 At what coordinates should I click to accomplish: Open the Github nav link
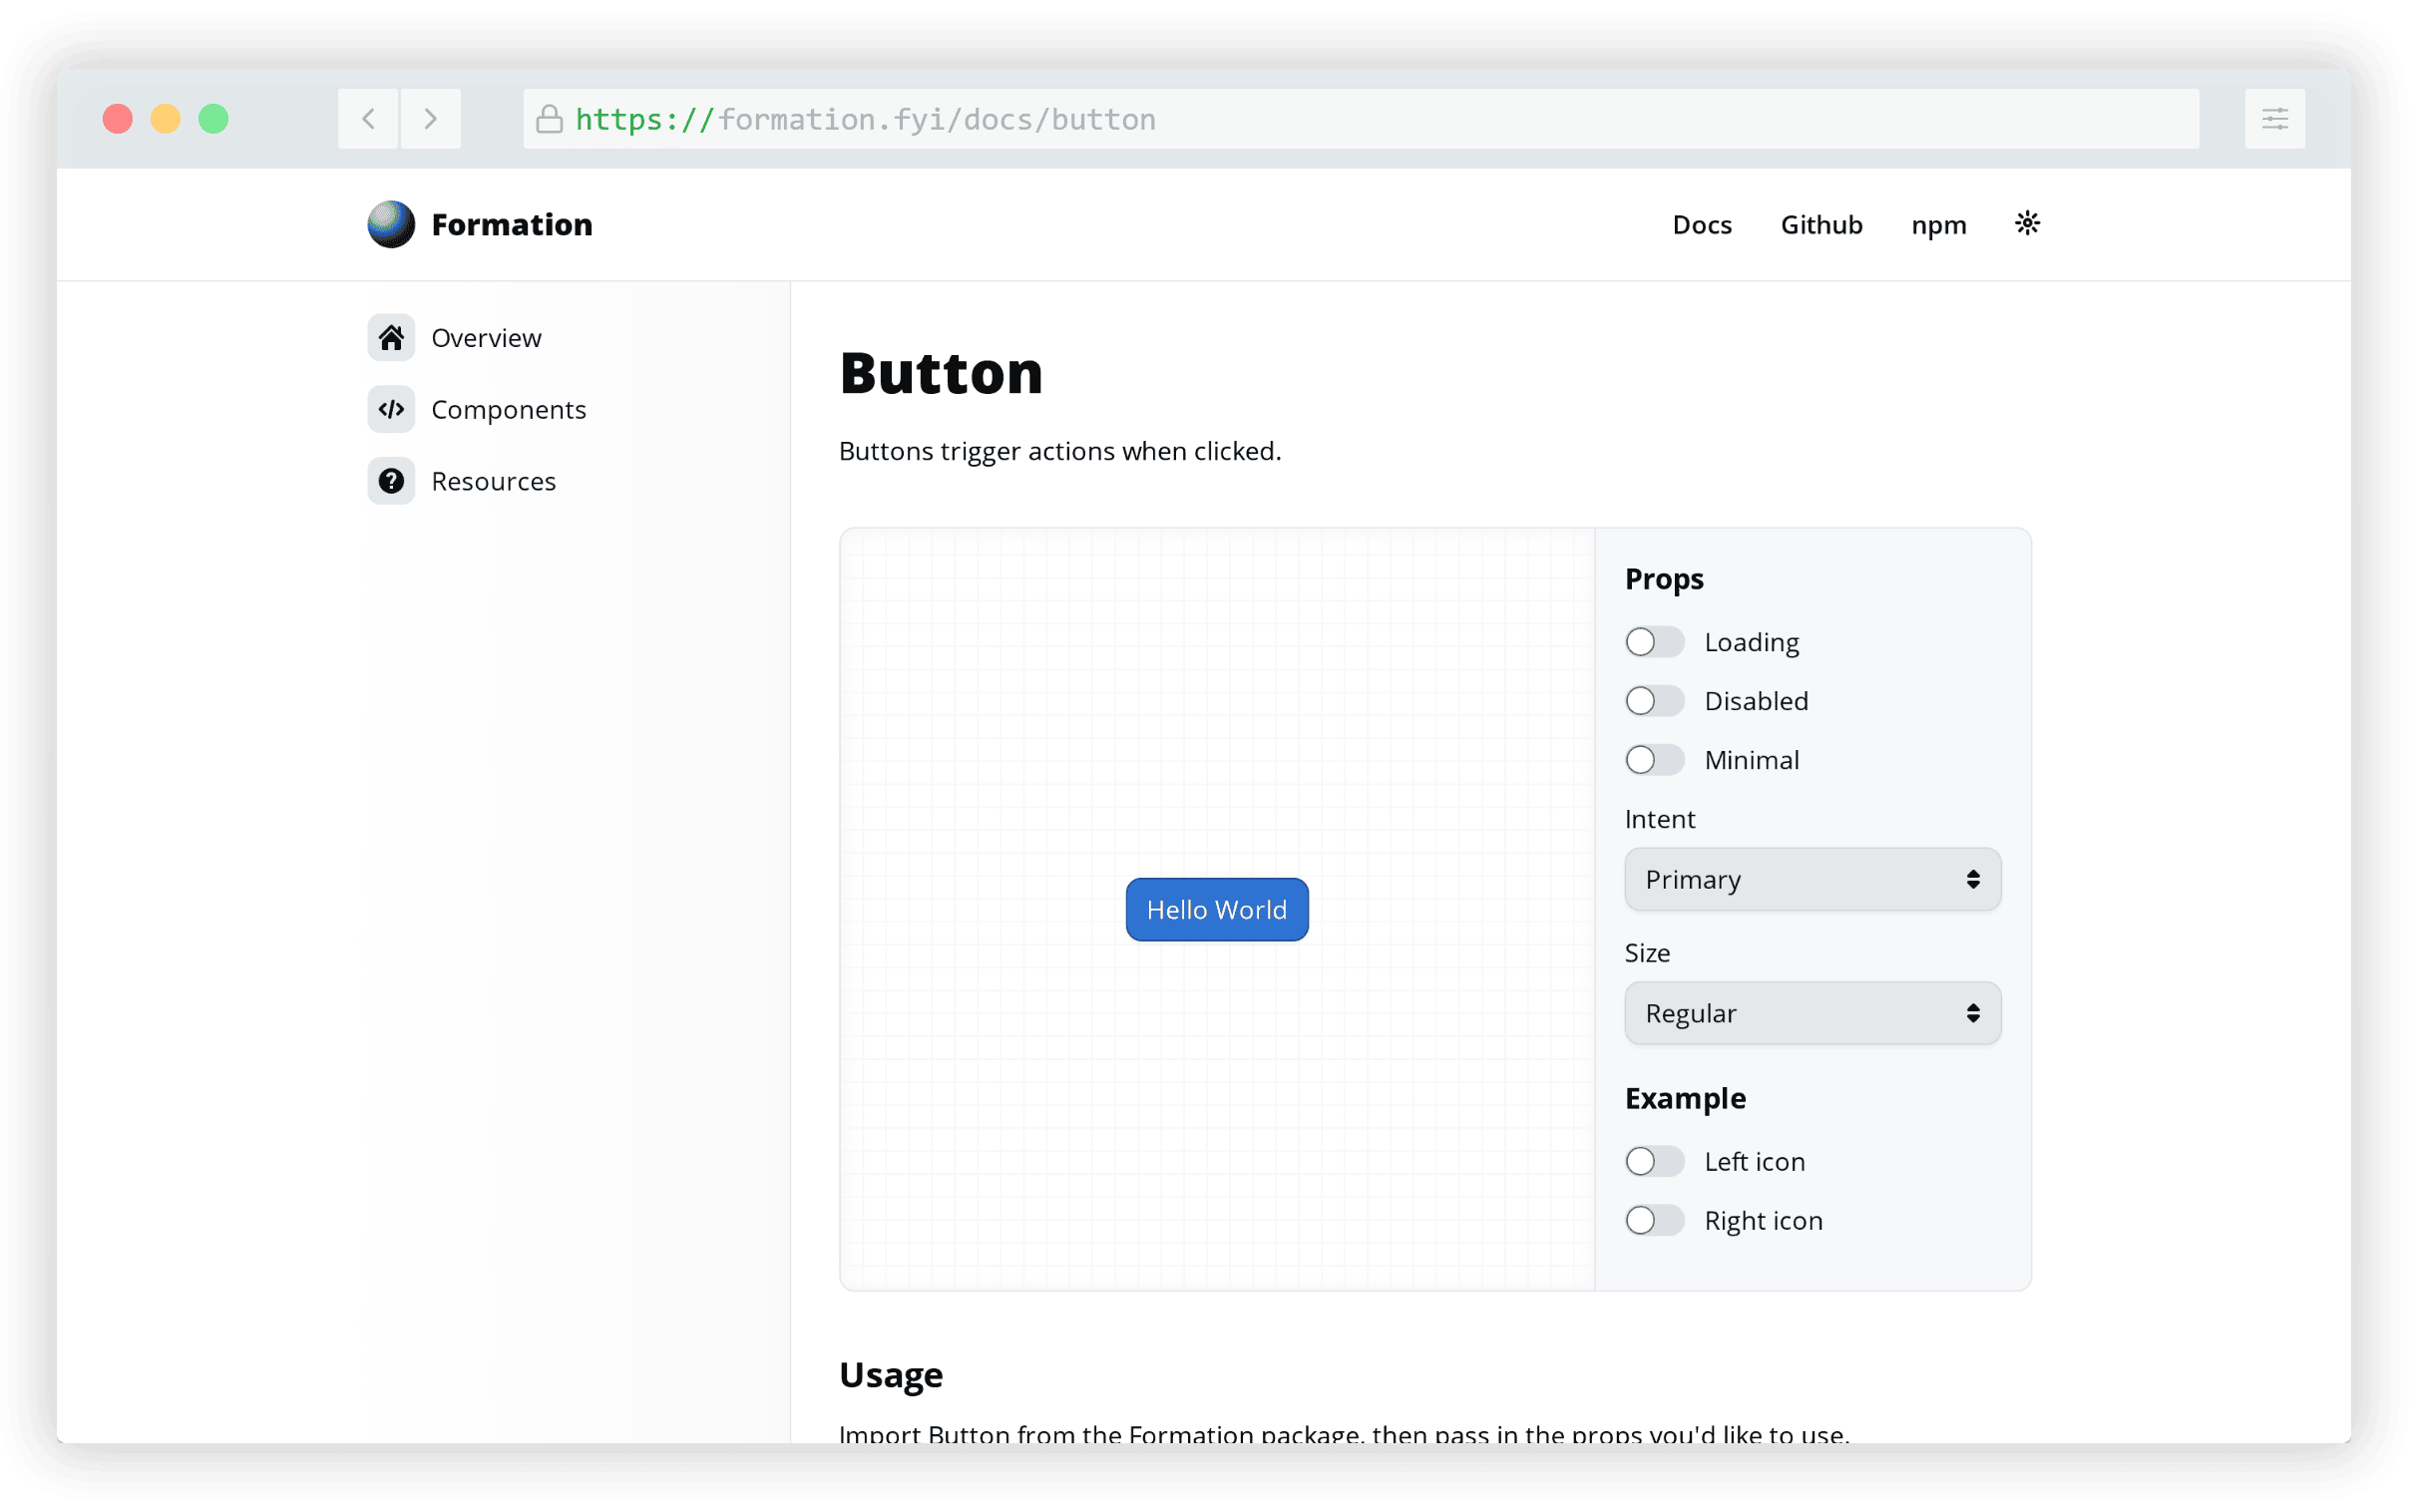tap(1821, 225)
